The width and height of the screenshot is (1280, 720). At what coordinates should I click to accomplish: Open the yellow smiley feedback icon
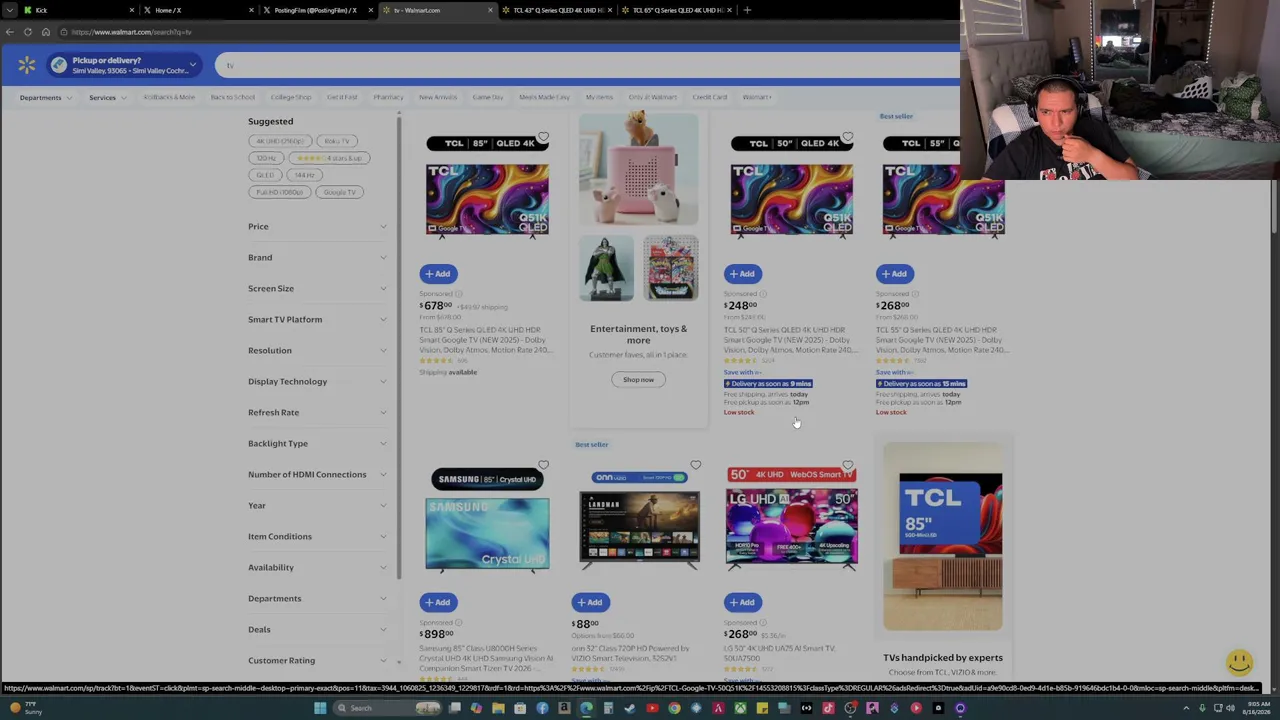click(x=1239, y=662)
